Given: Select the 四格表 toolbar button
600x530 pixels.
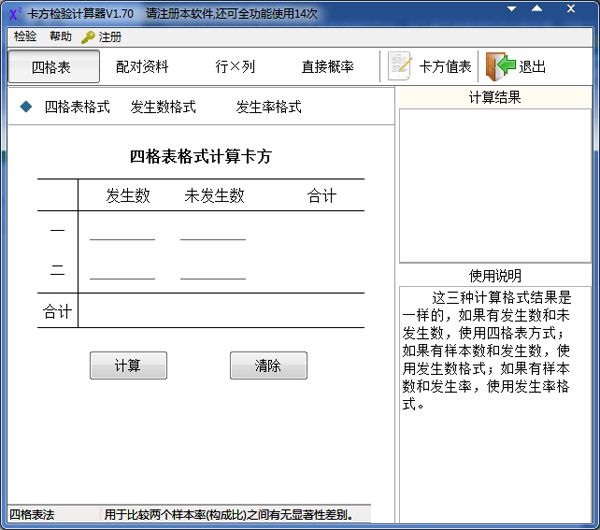Looking at the screenshot, I should (53, 67).
